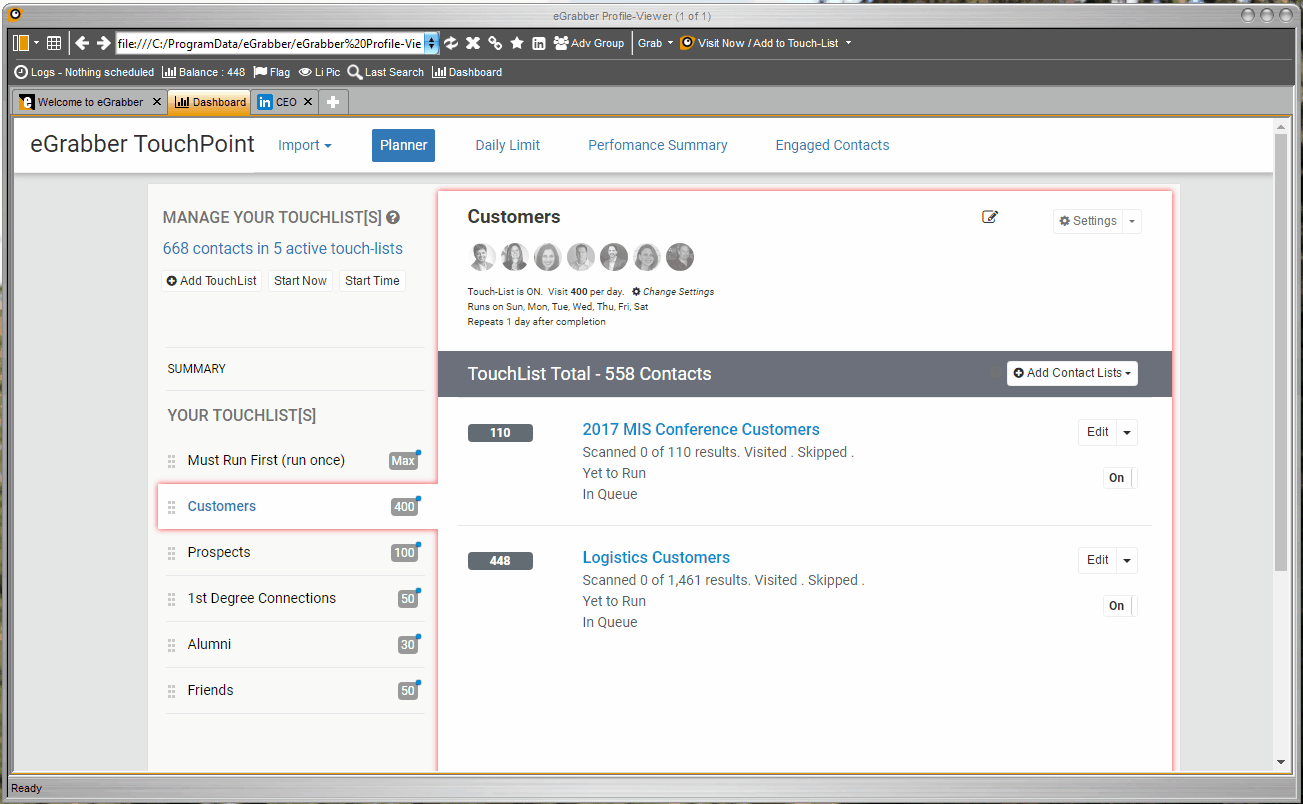Click the help question mark icon
1303x804 pixels.
click(x=393, y=217)
